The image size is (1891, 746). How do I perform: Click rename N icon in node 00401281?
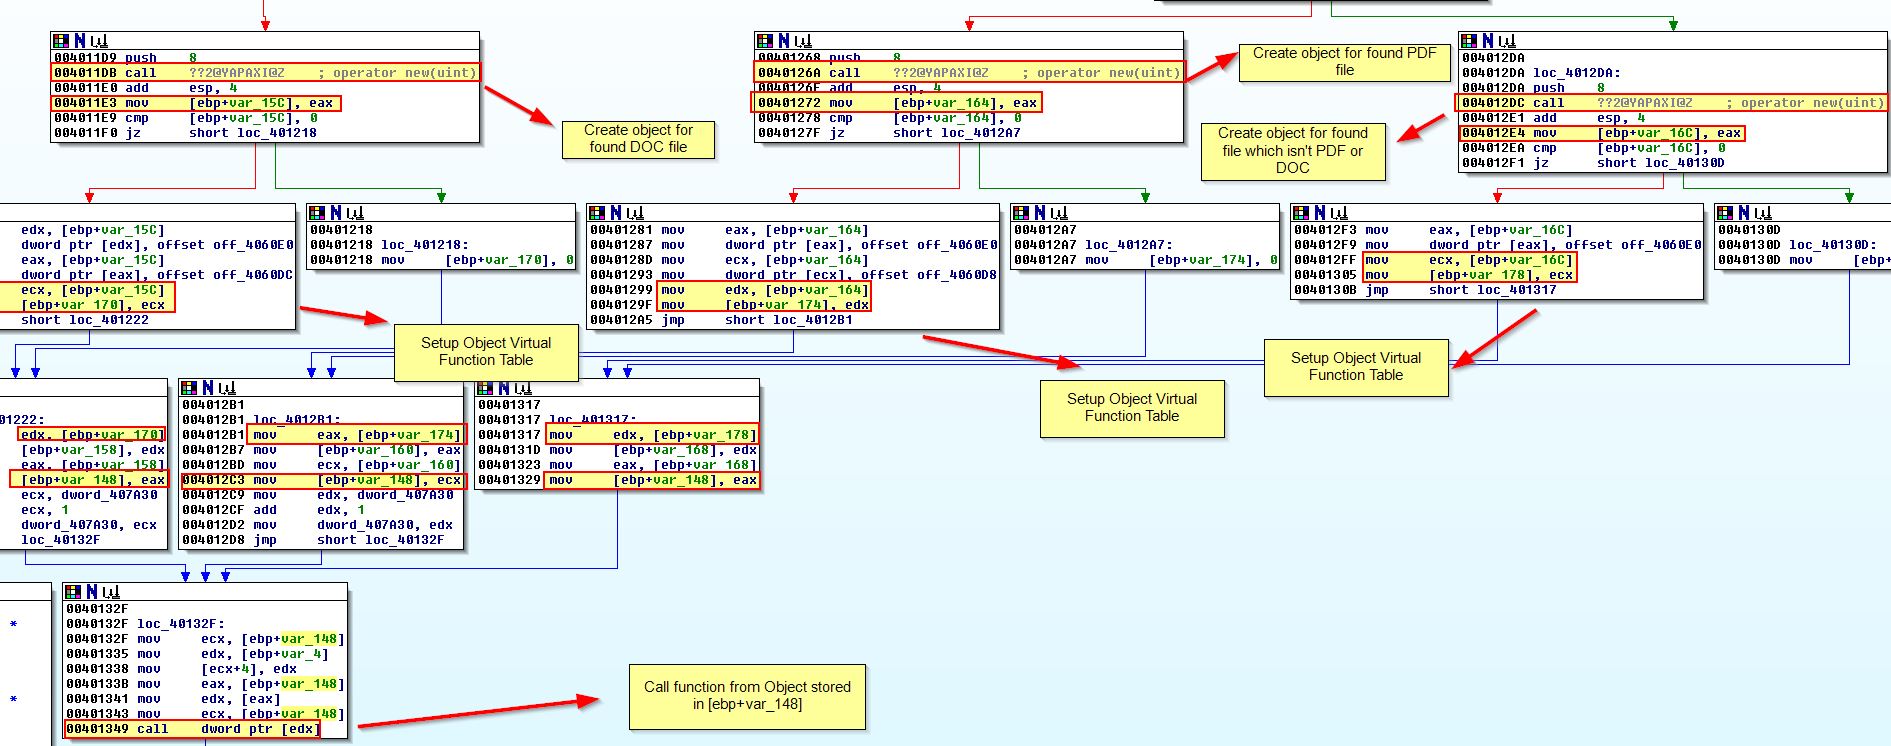click(616, 213)
